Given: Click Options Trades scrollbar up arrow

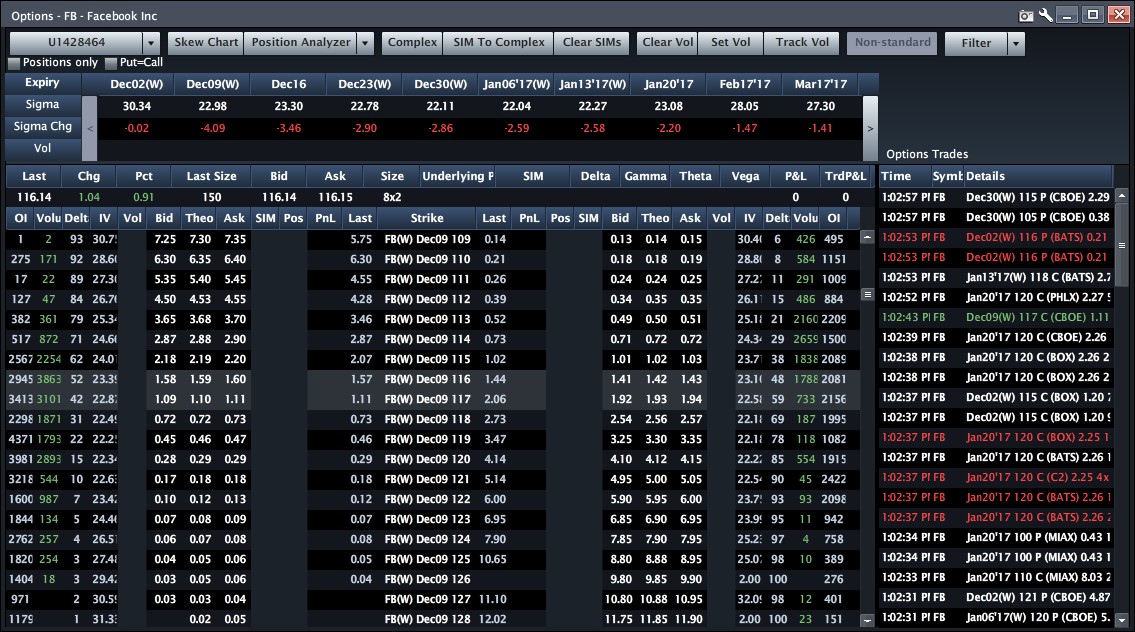Looking at the screenshot, I should (1124, 194).
